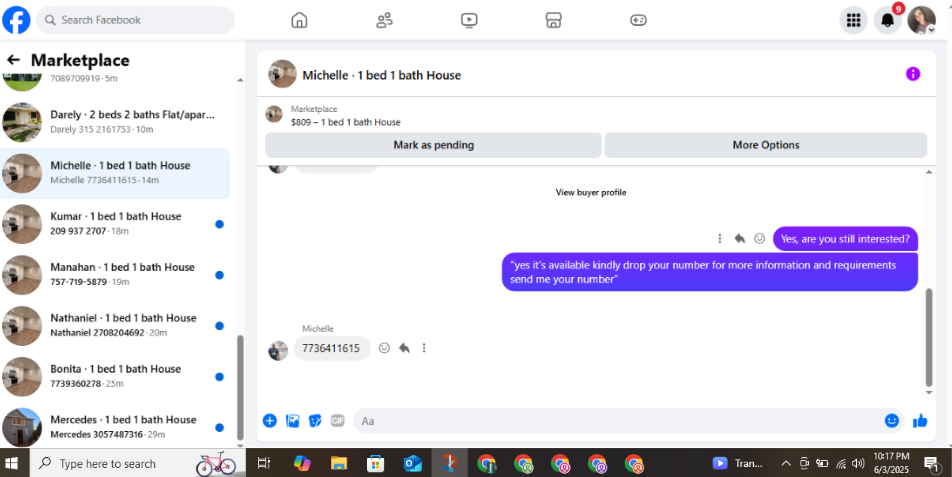This screenshot has width=952, height=477.
Task: Open more options for Michelle's 7736411615 message
Action: pos(424,348)
